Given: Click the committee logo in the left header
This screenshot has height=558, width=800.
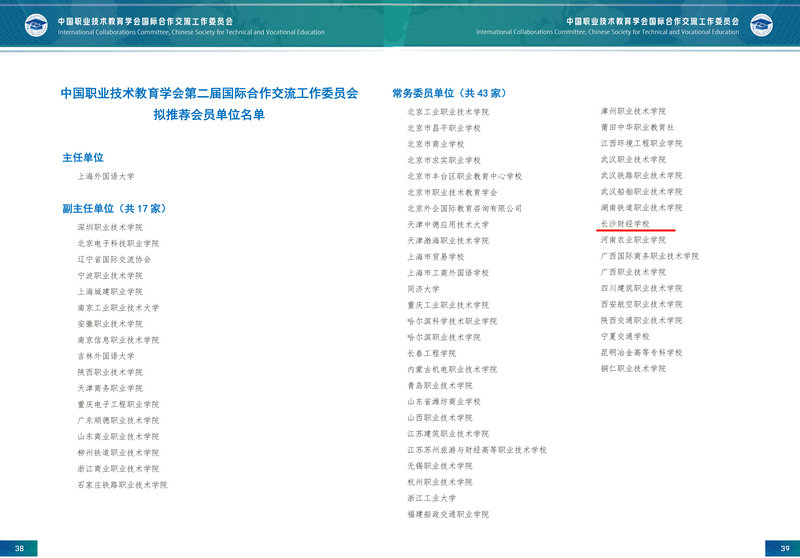Looking at the screenshot, I should coord(36,25).
